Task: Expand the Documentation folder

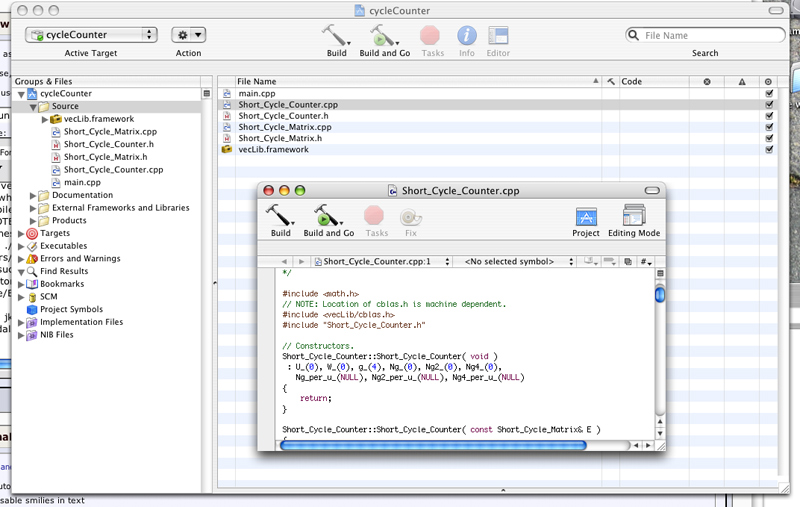Action: tap(33, 195)
